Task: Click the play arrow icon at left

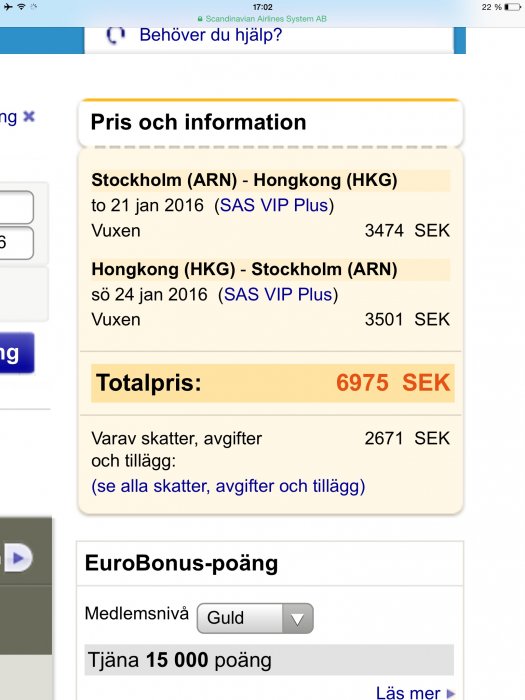Action: pyautogui.click(x=17, y=558)
